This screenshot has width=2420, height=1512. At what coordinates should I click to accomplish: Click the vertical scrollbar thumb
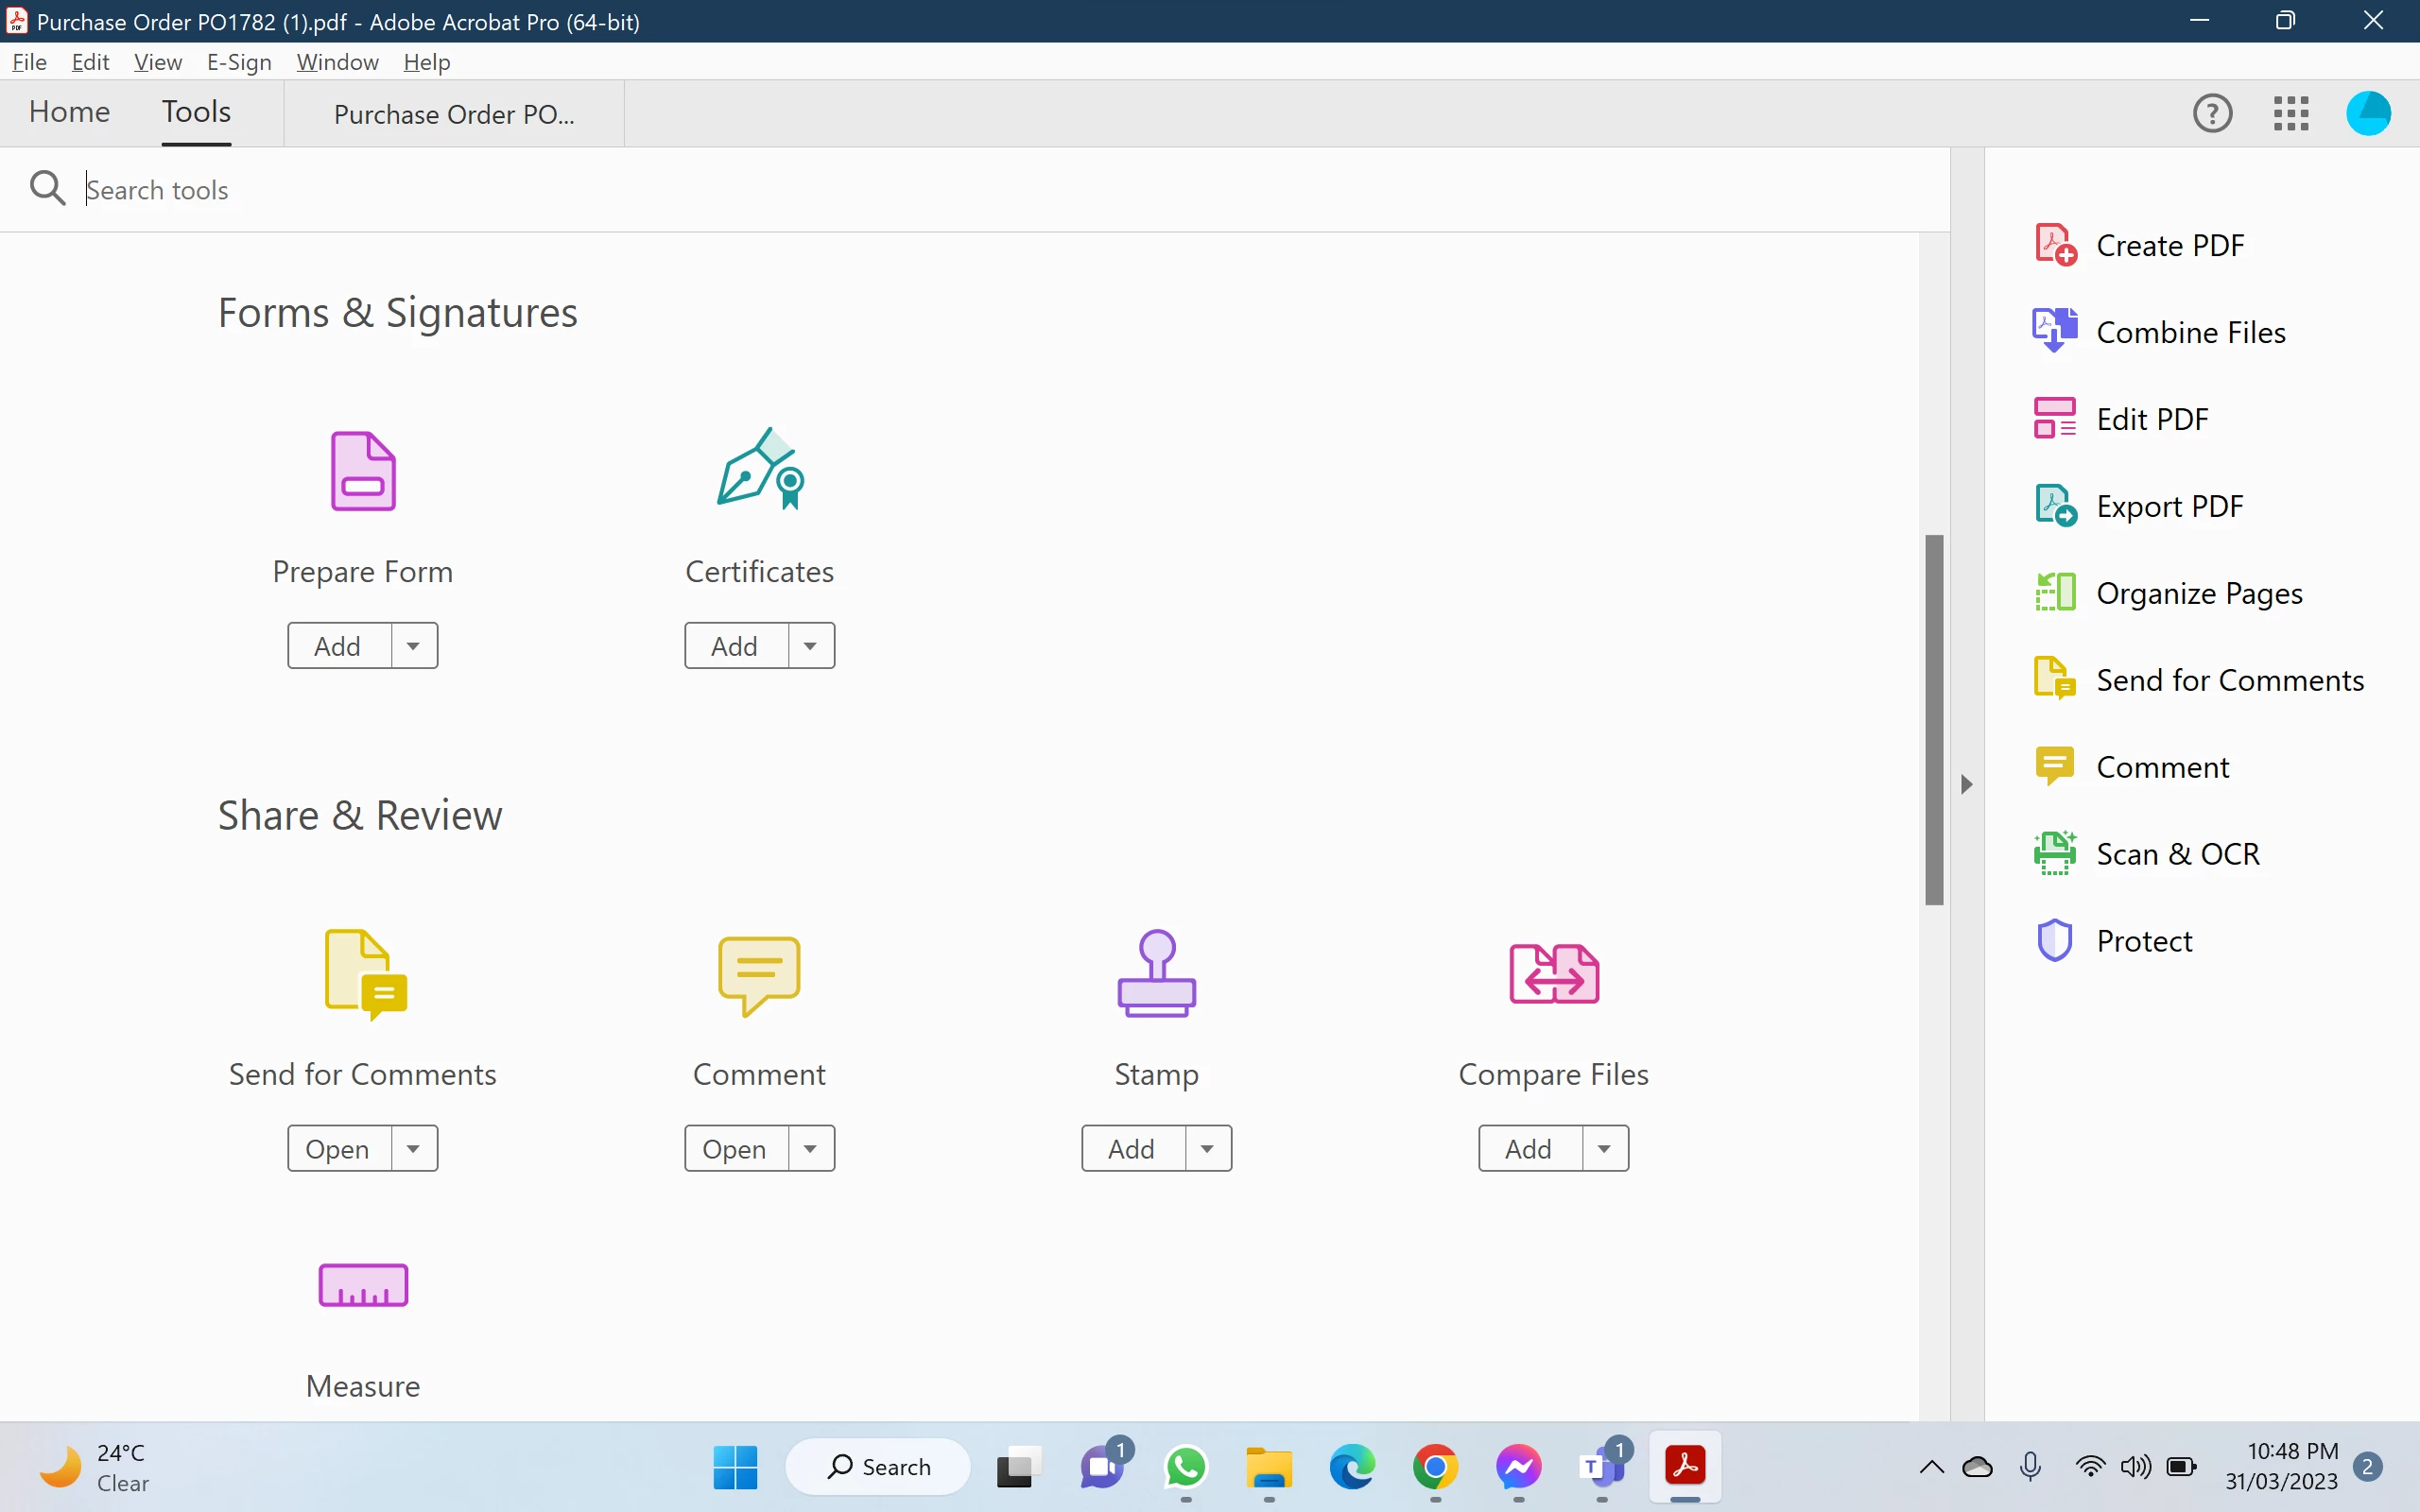(x=1934, y=720)
